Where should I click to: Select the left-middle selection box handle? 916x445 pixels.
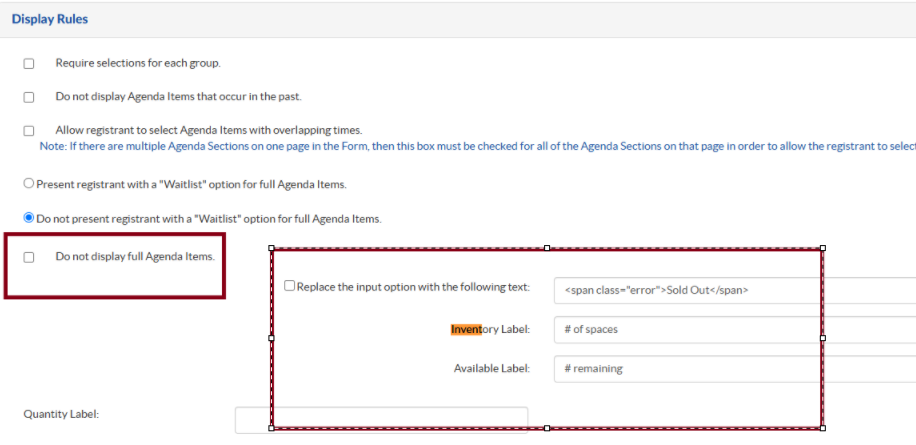point(271,338)
